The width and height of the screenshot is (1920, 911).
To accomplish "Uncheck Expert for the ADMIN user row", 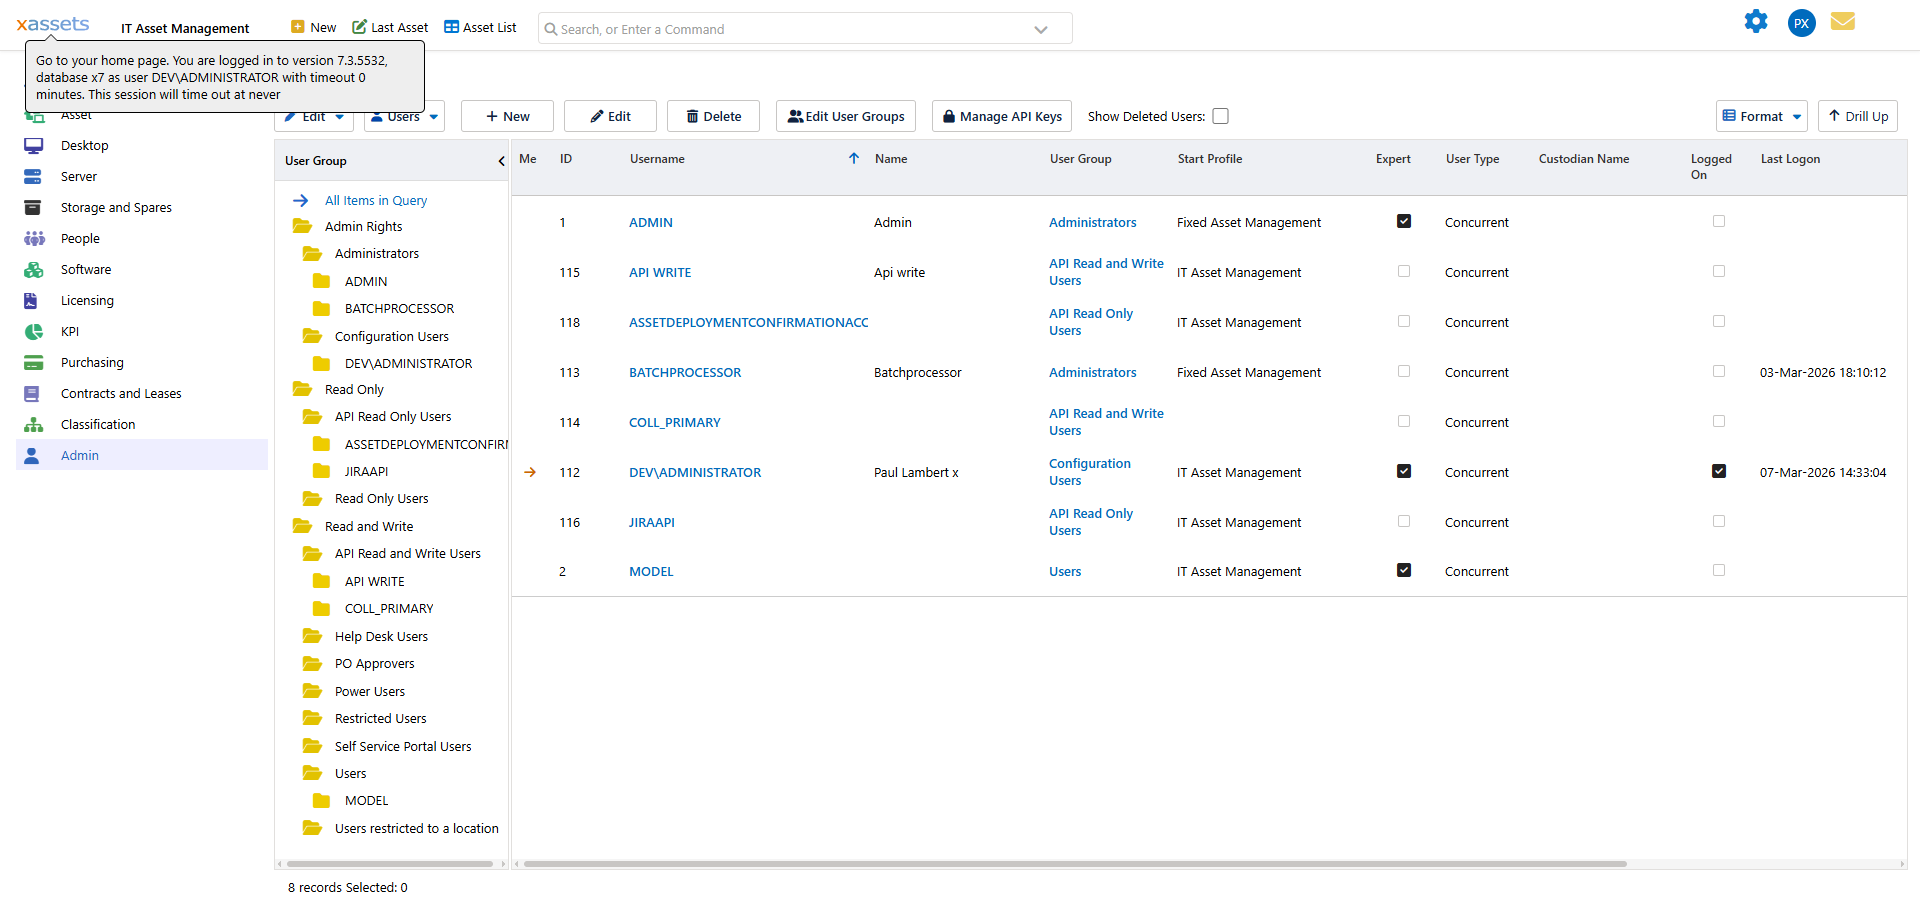I will point(1404,221).
